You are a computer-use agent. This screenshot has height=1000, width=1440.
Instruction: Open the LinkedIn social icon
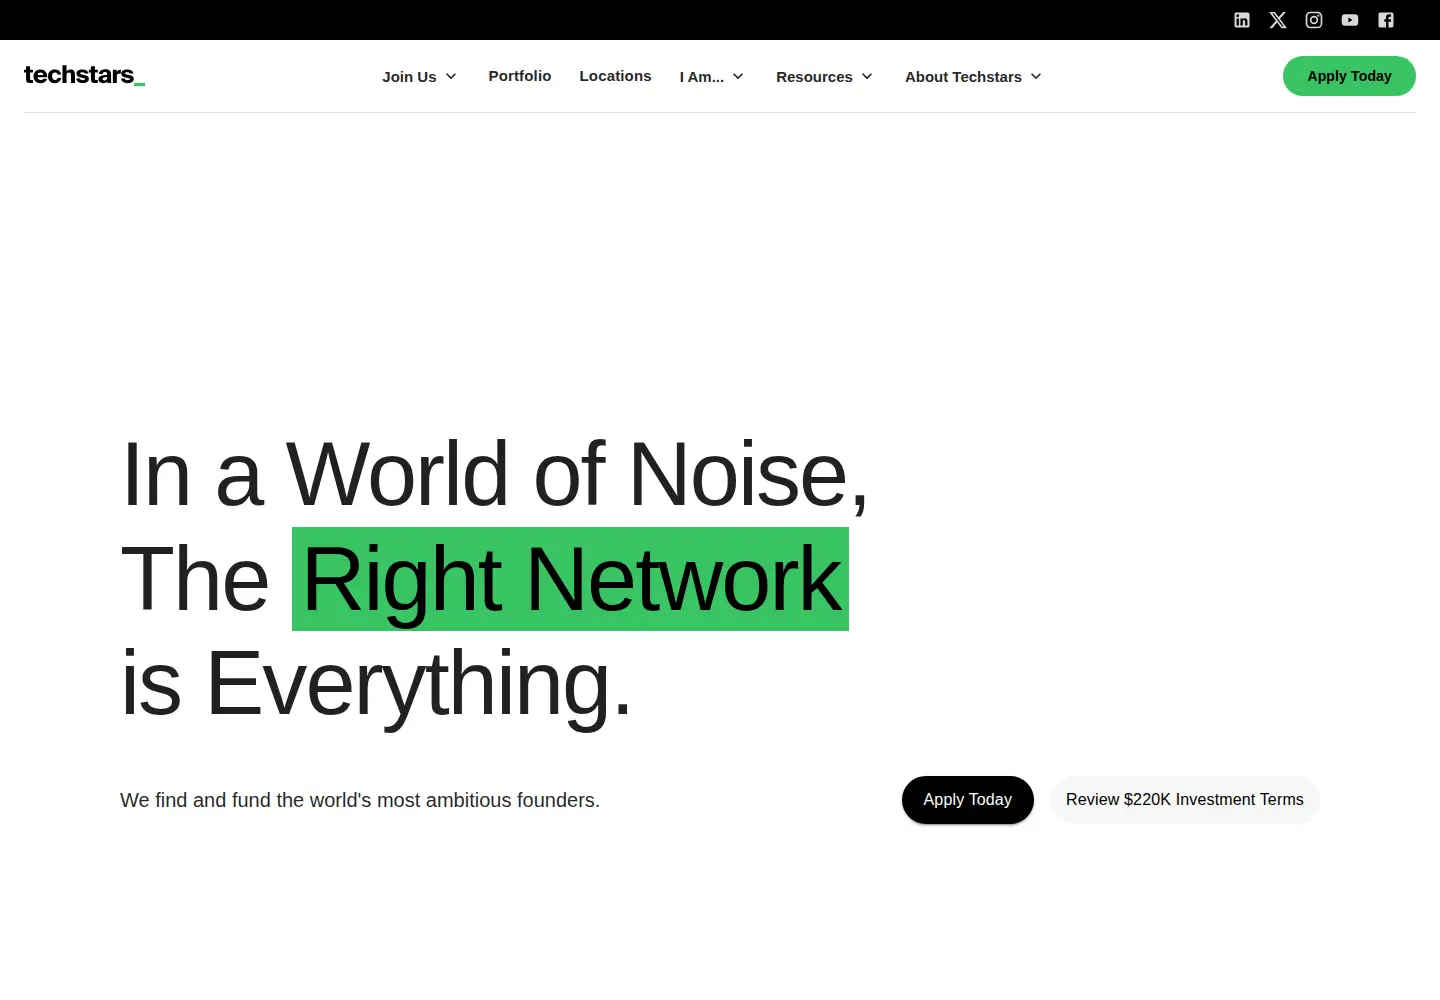click(x=1242, y=20)
